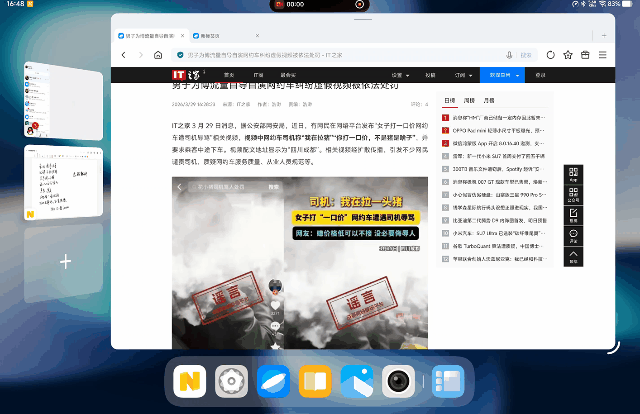Launch the camera app from dock
This screenshot has width=640, height=414.
tap(400, 381)
